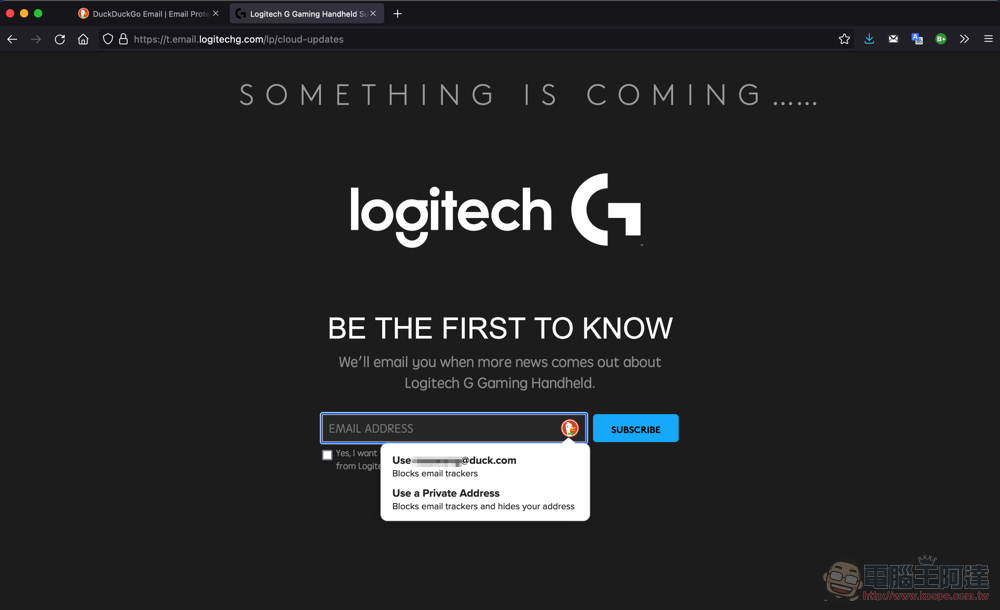Bookmark this page with the star icon
This screenshot has width=1000, height=610.
coord(844,40)
